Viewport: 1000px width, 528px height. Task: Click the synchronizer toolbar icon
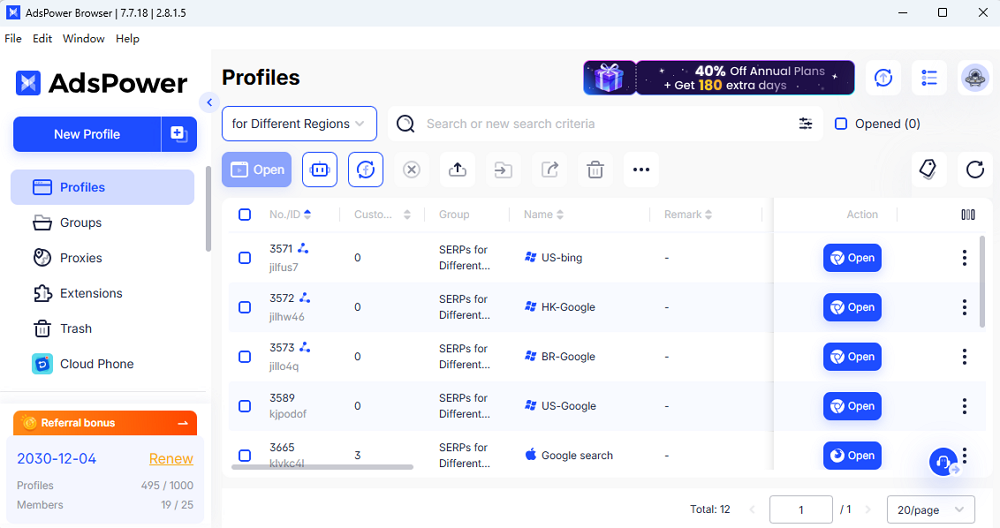pos(365,170)
